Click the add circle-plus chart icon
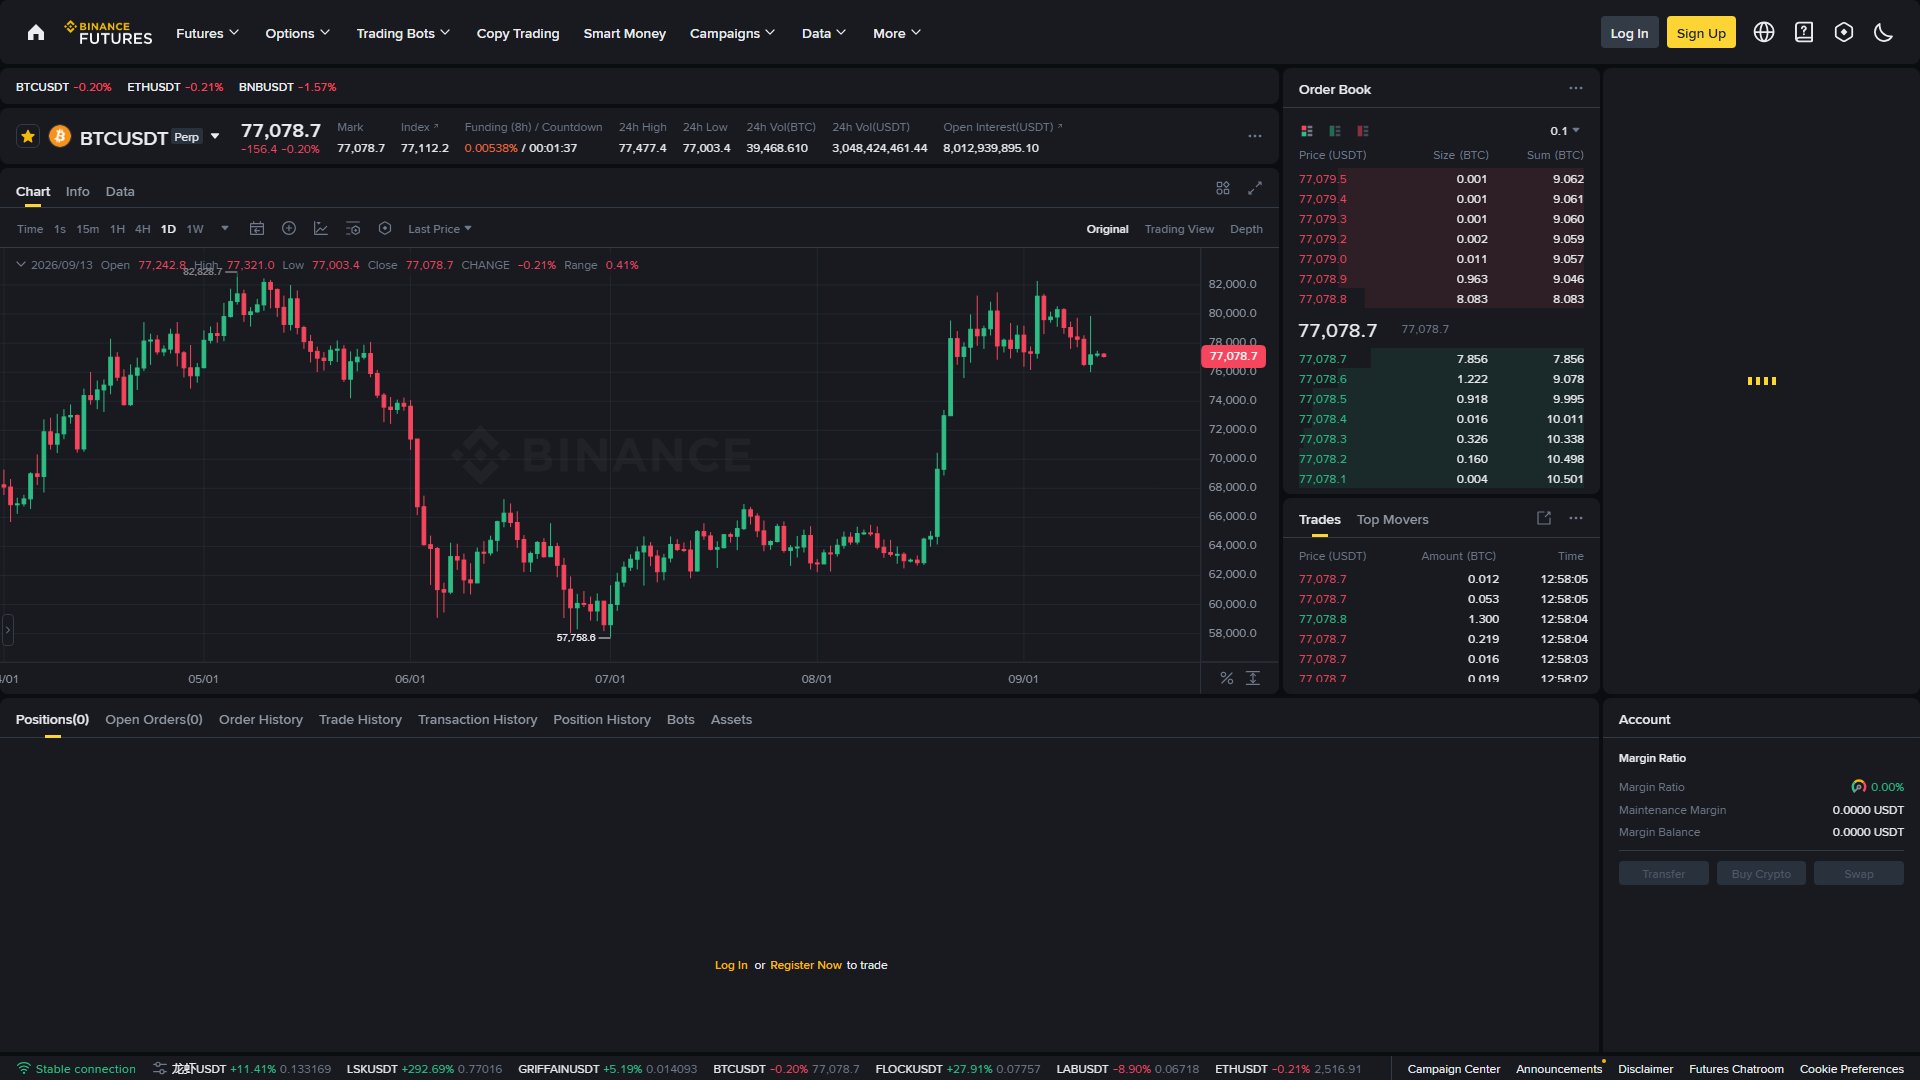The width and height of the screenshot is (1920, 1080). [x=289, y=229]
